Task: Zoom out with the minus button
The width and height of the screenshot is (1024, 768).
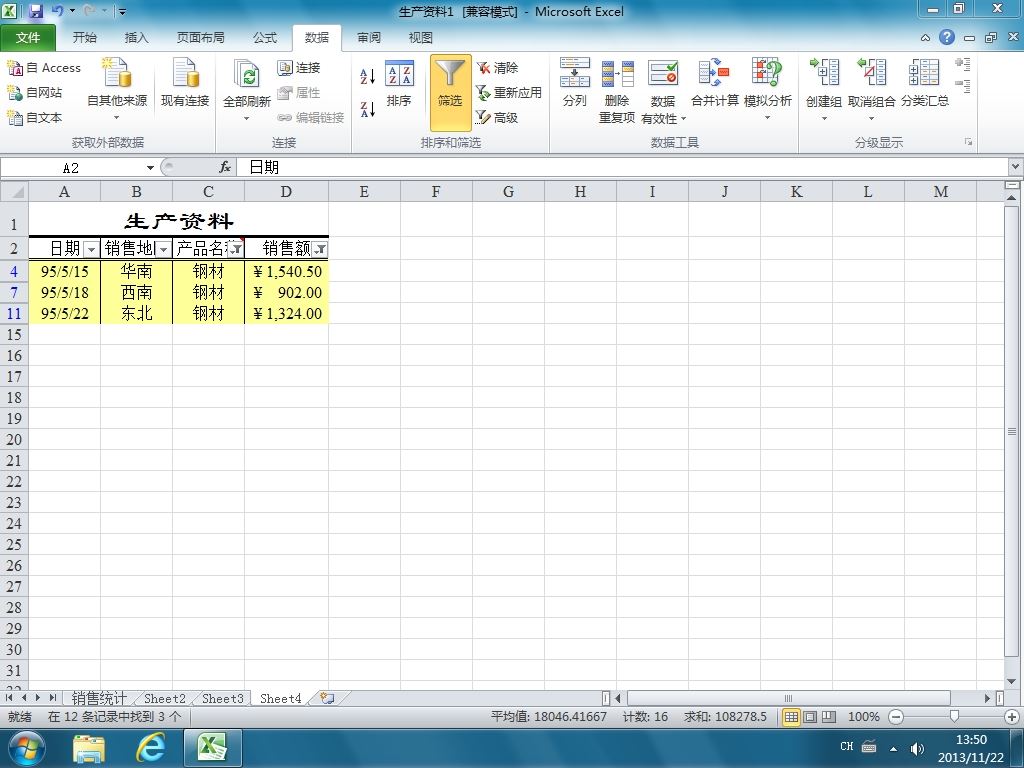Action: (x=896, y=717)
